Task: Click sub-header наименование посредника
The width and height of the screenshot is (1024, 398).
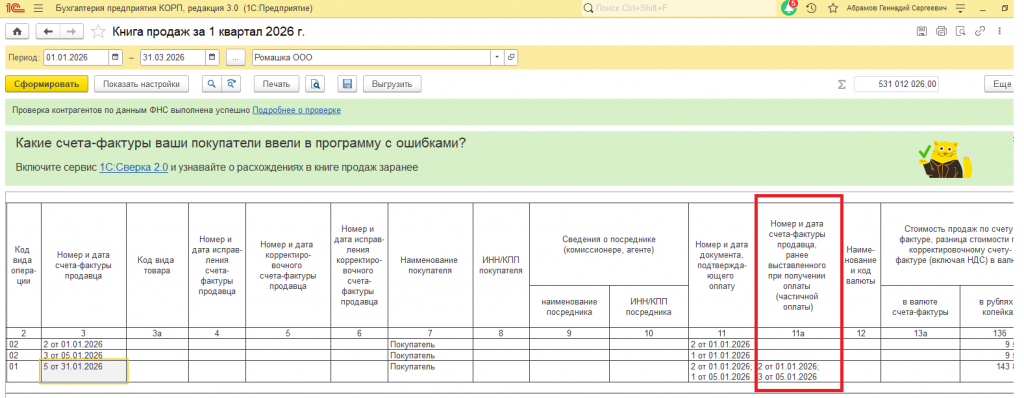Action: point(569,306)
